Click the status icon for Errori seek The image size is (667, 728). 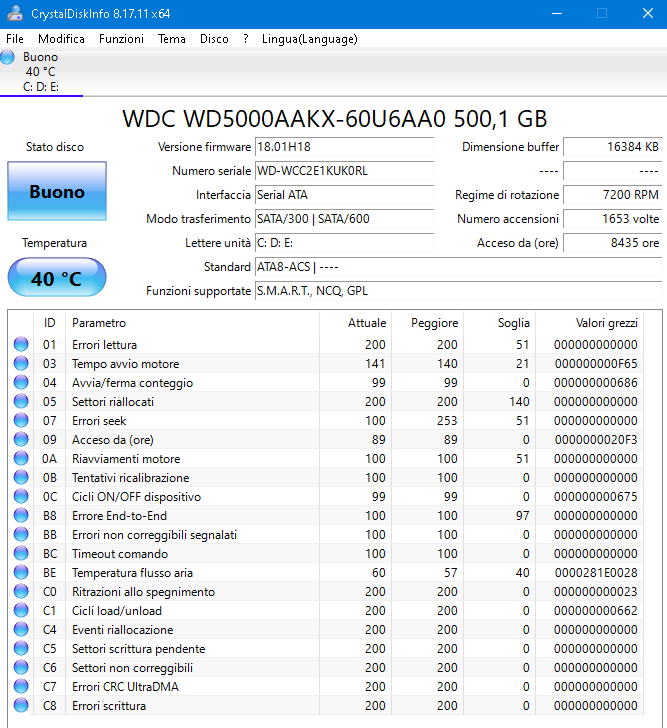tap(21, 420)
